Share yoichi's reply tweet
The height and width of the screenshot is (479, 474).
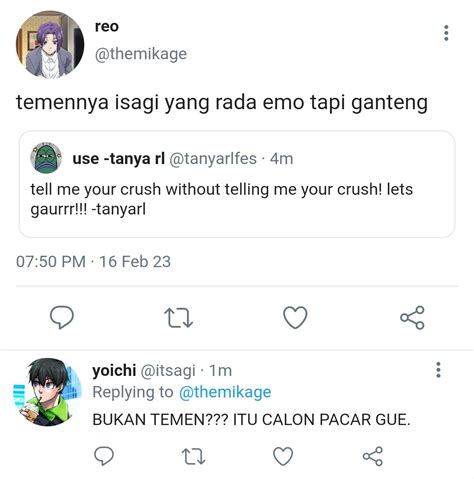(x=373, y=456)
